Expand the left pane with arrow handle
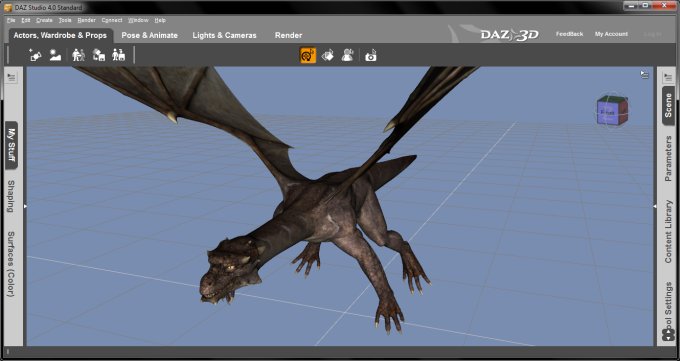680x361 pixels. [25, 206]
